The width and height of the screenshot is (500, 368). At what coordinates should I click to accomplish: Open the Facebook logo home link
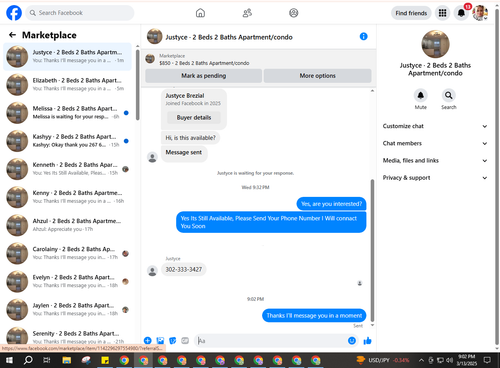tap(14, 13)
